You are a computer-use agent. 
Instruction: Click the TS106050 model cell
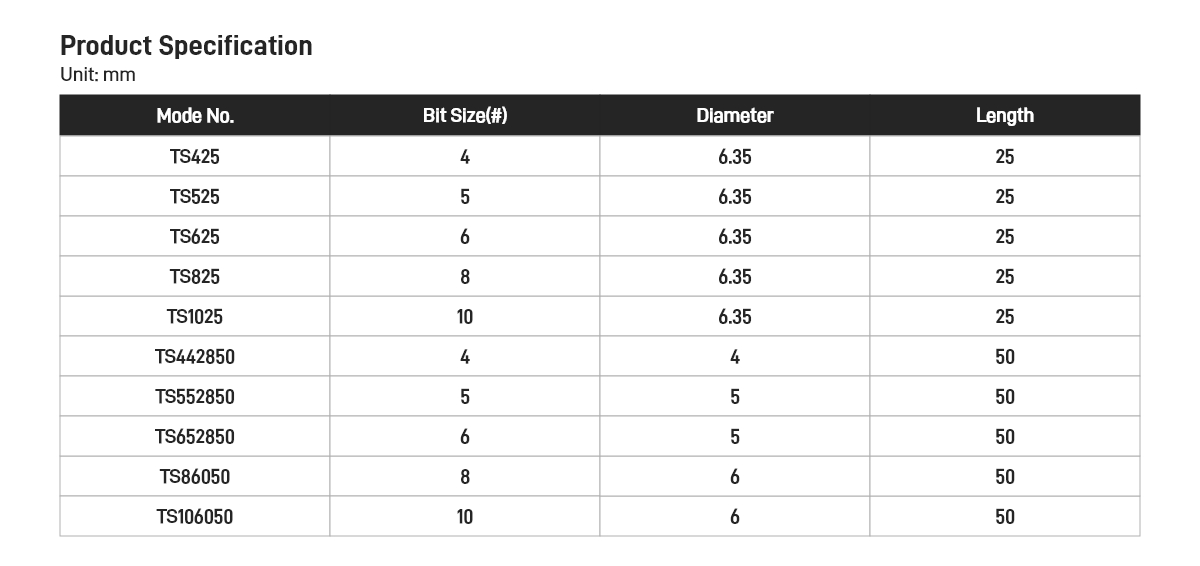pyautogui.click(x=195, y=517)
